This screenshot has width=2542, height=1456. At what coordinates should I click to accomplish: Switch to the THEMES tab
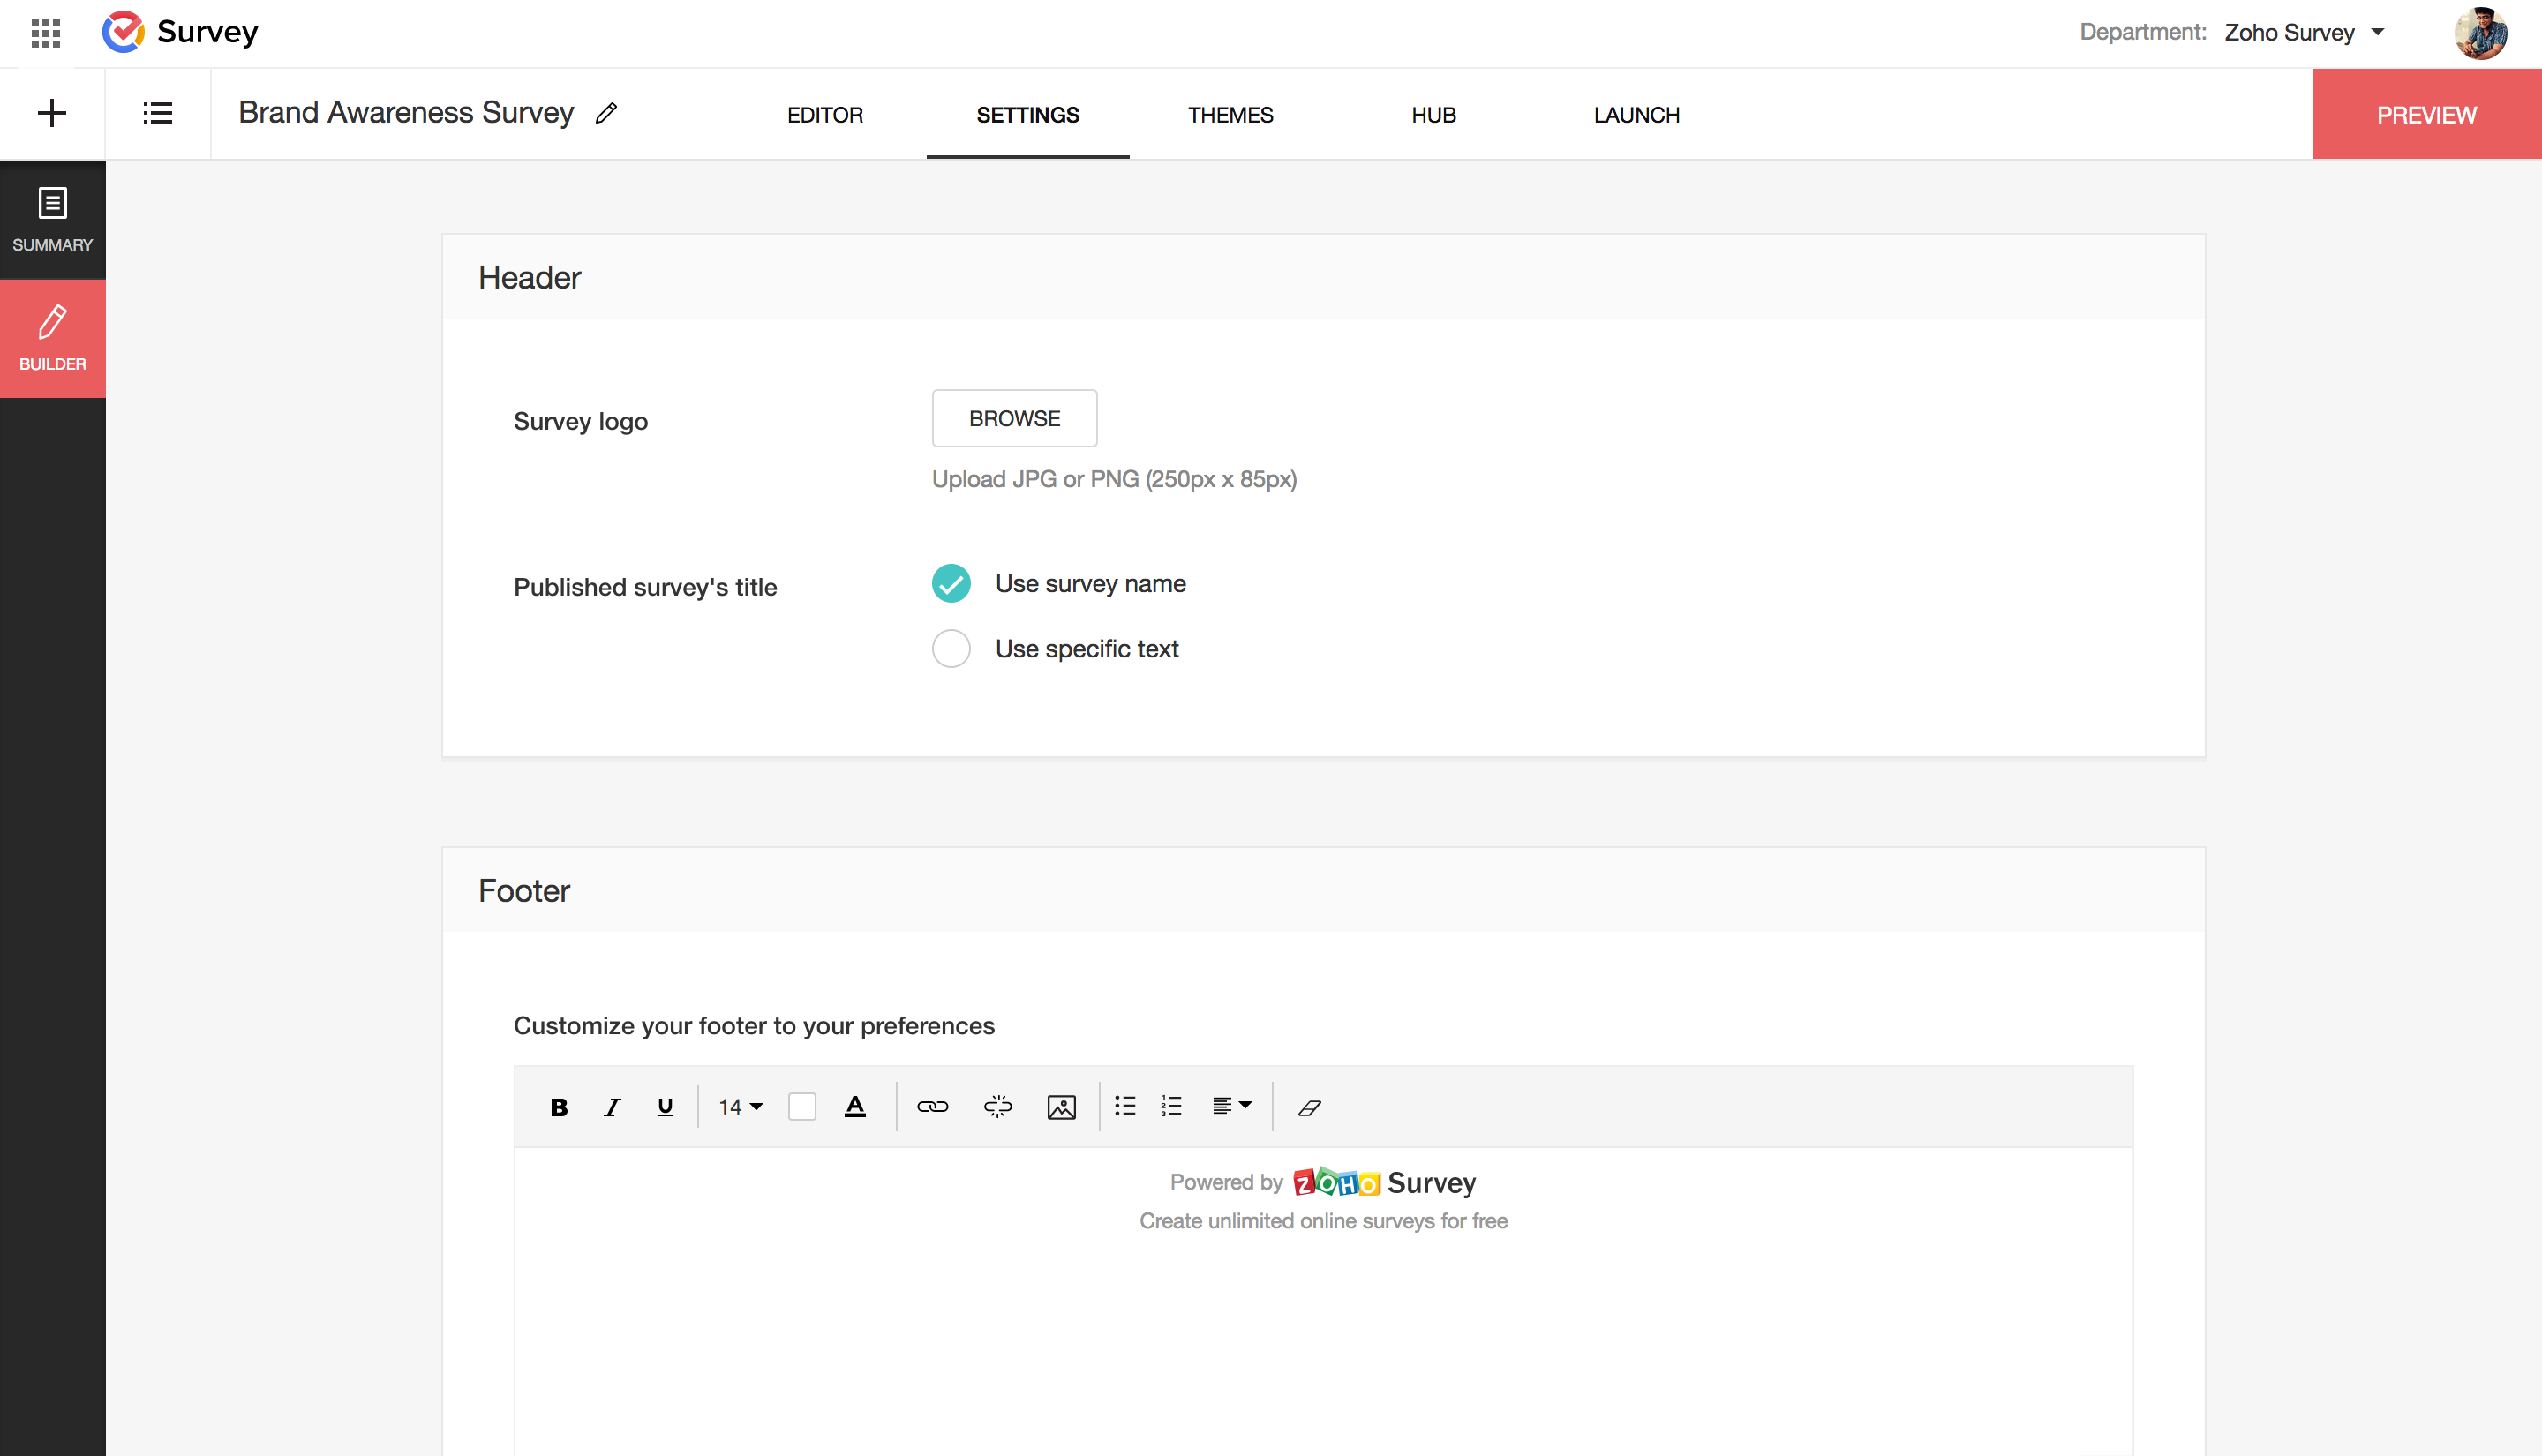tap(1231, 115)
